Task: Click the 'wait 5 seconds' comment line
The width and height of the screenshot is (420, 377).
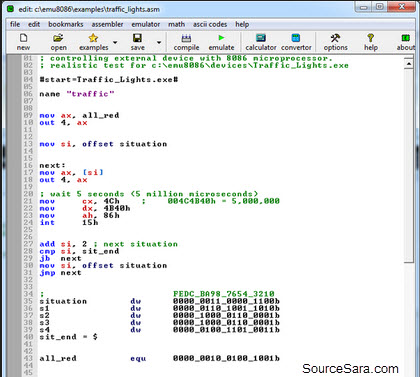Action: [x=149, y=194]
